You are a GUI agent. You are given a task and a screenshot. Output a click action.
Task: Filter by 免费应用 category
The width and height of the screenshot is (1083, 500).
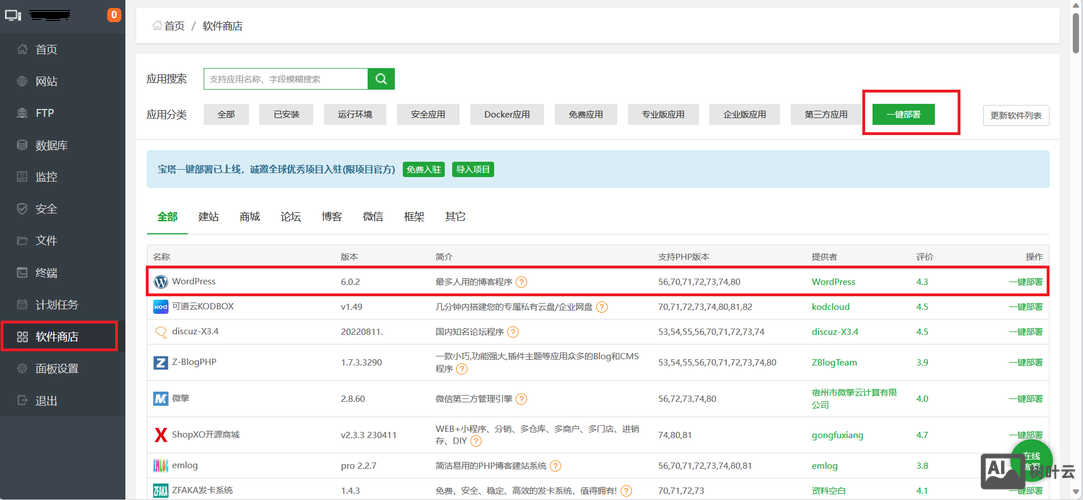coord(586,115)
